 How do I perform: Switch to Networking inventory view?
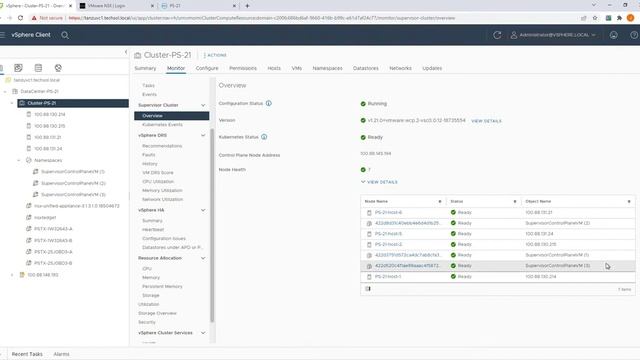pos(58,68)
